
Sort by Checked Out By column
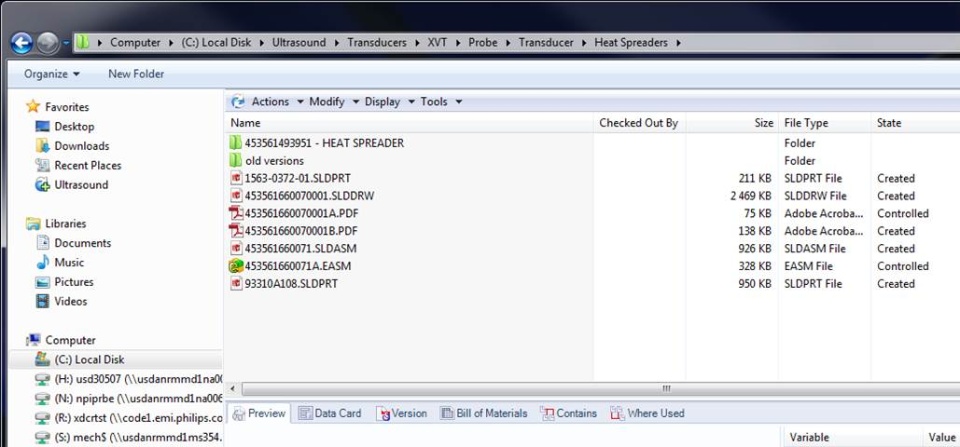pos(639,122)
